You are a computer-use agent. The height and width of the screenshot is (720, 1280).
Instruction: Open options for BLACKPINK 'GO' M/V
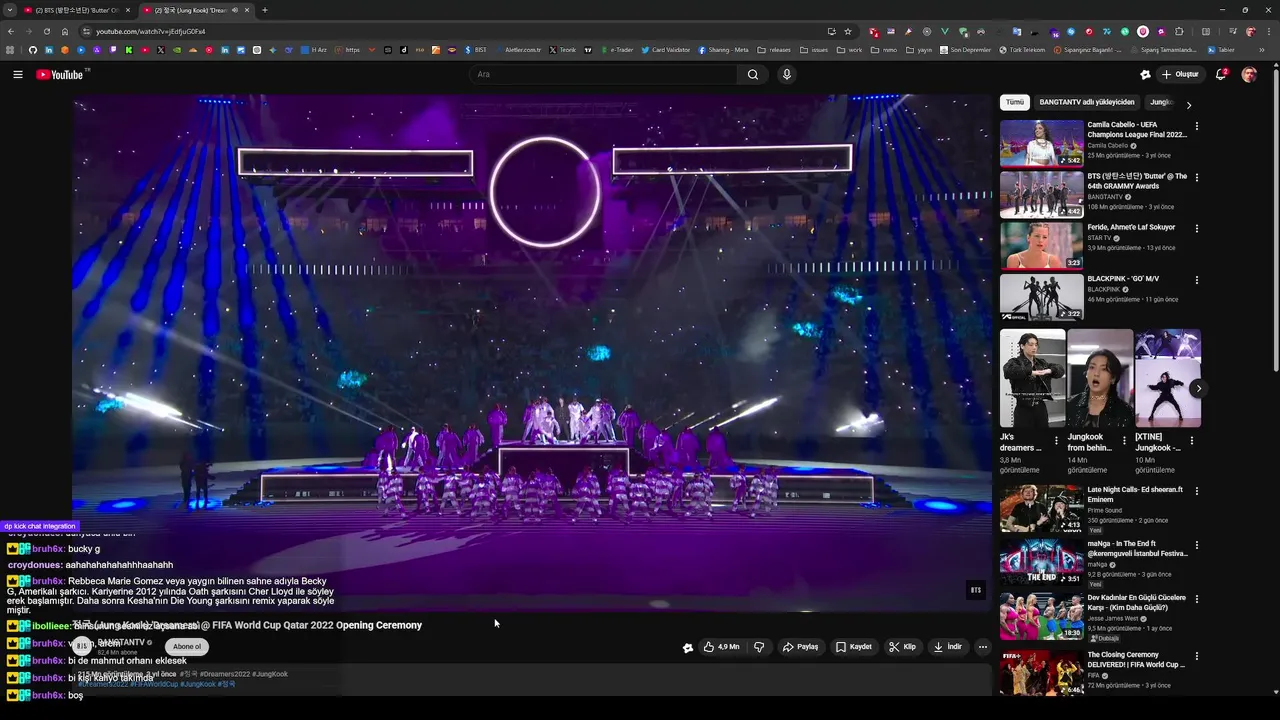1196,279
